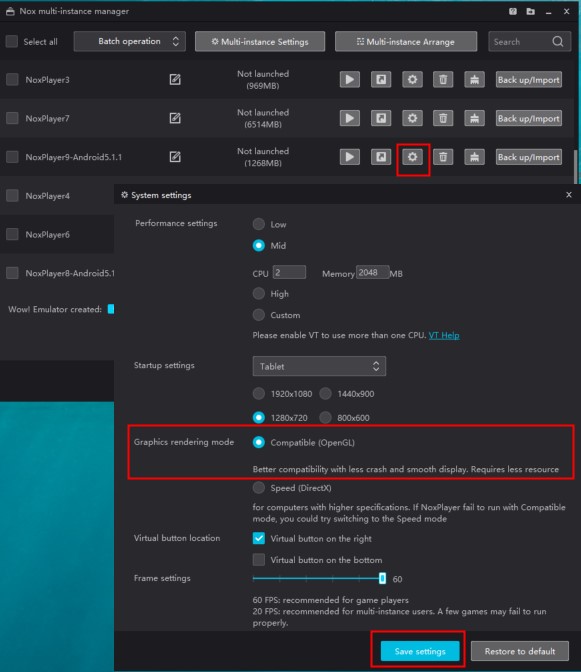Open Back up/Import for NoxPlayer7

tap(529, 118)
